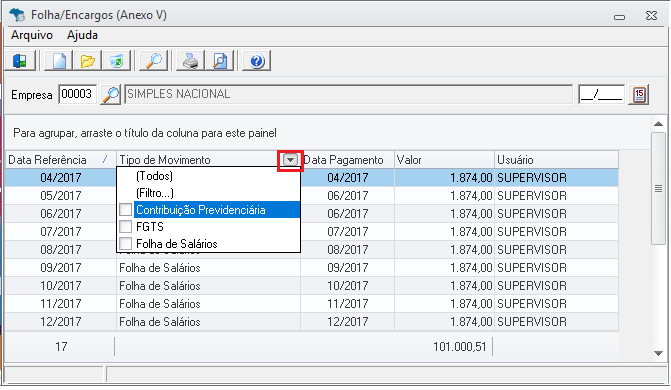Open the Ajuda menu

click(x=82, y=35)
